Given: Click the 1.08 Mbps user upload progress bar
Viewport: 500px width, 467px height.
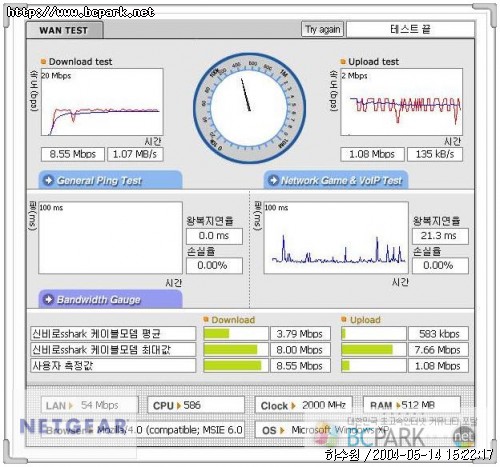Looking at the screenshot, I should point(374,366).
